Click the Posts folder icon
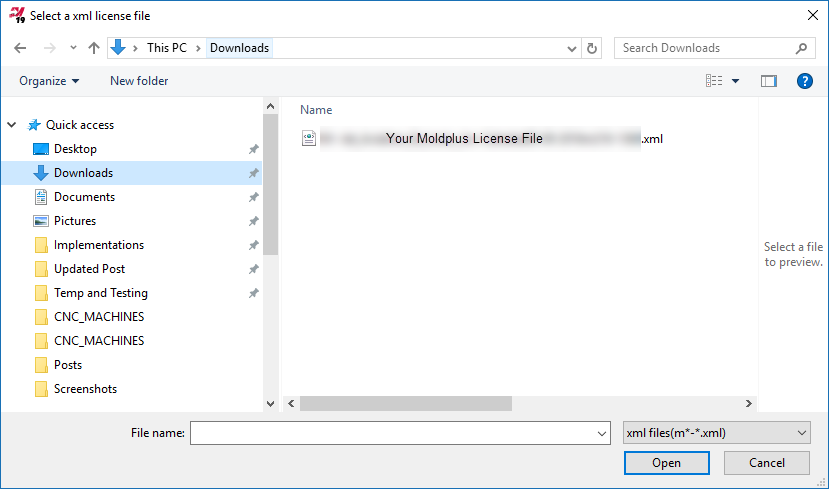Image resolution: width=829 pixels, height=489 pixels. click(41, 365)
